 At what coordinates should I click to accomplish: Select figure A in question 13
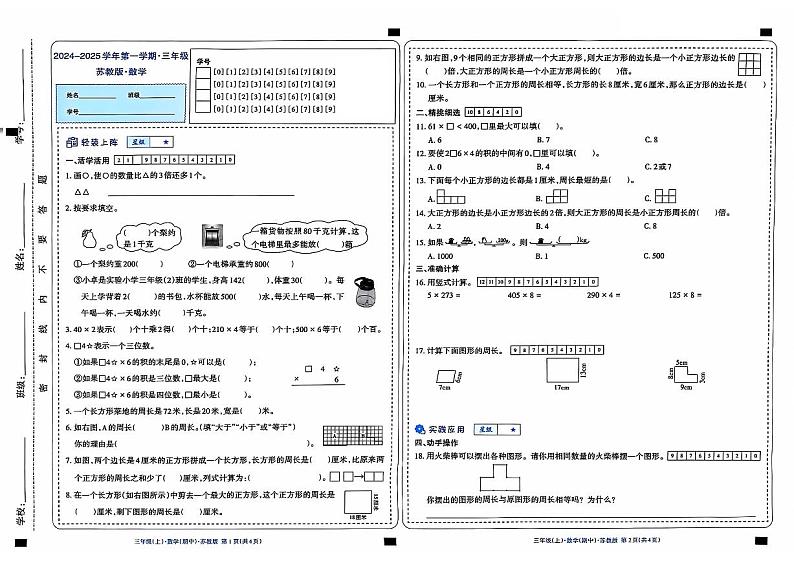coord(450,196)
